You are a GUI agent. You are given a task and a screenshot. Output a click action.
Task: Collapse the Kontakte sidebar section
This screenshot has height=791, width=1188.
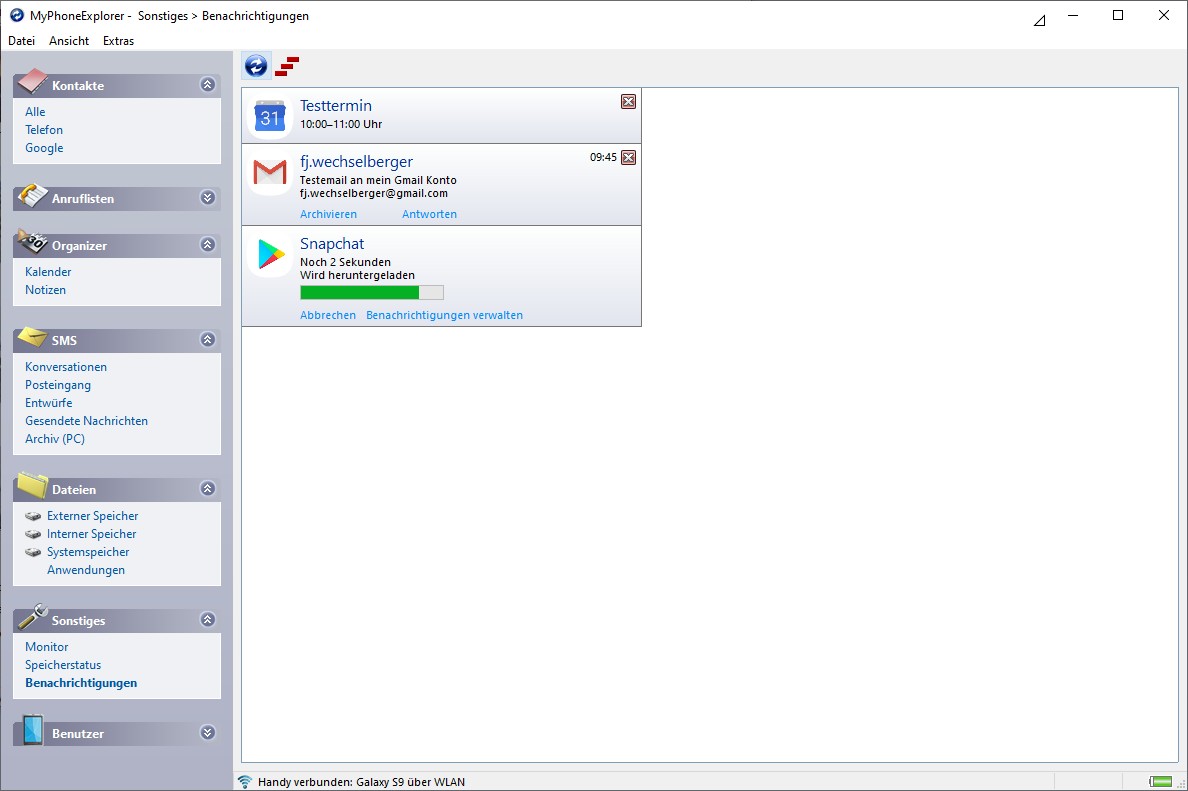pyautogui.click(x=208, y=85)
